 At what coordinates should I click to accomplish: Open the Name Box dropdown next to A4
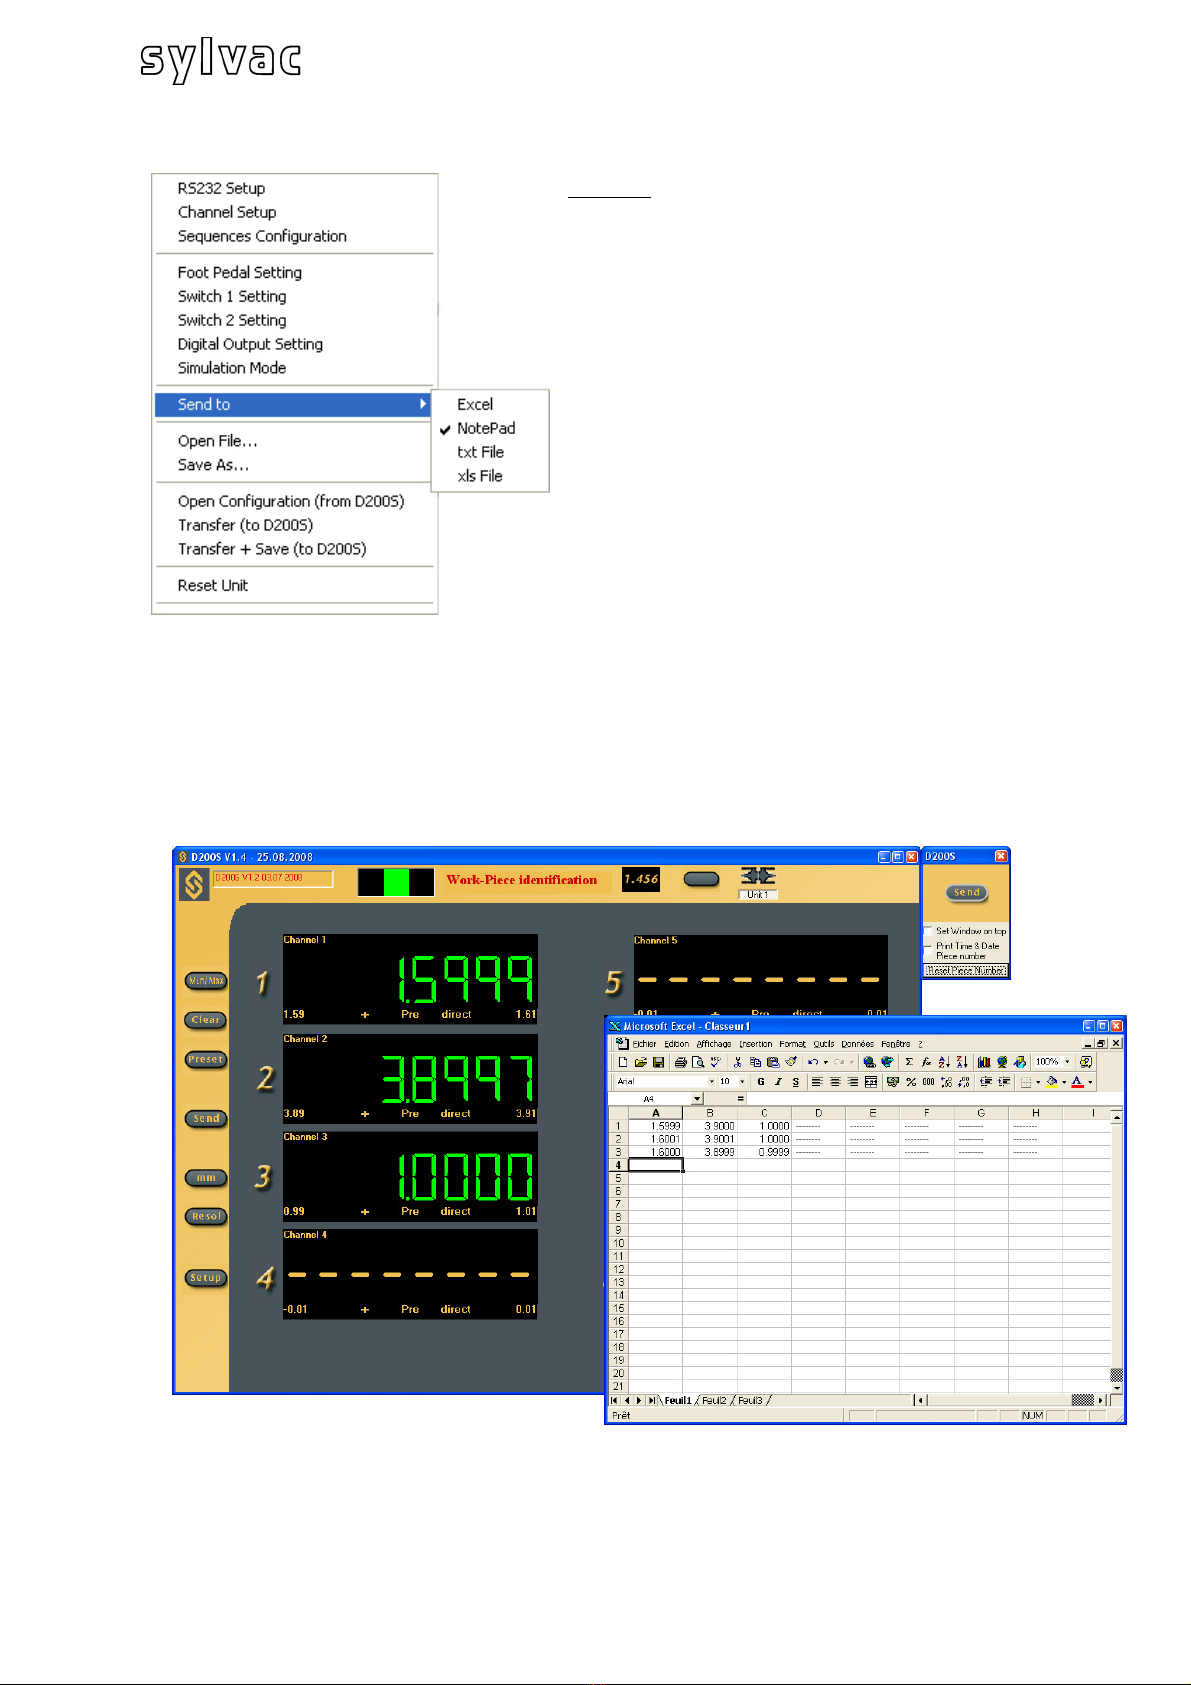coord(697,1099)
